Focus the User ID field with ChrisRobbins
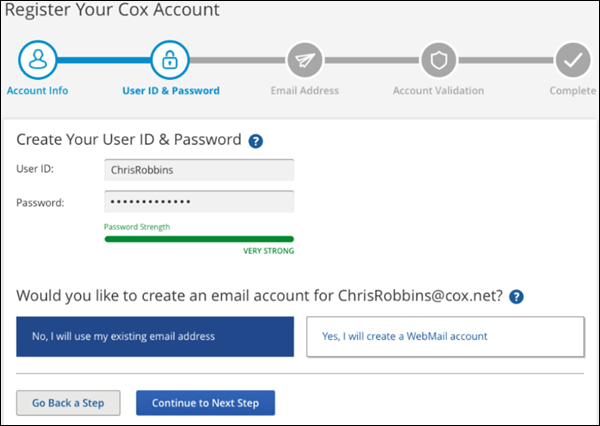The height and width of the screenshot is (426, 600). [199, 170]
